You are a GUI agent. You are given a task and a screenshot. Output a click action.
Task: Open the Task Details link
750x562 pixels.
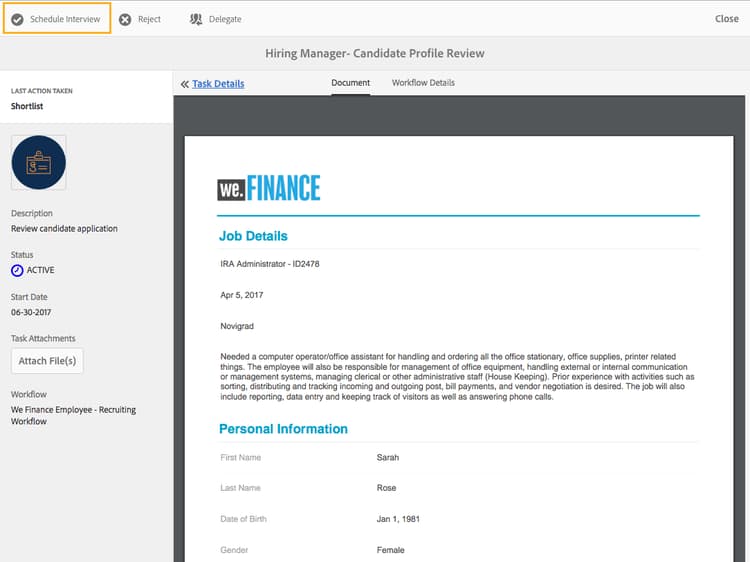pyautogui.click(x=218, y=84)
